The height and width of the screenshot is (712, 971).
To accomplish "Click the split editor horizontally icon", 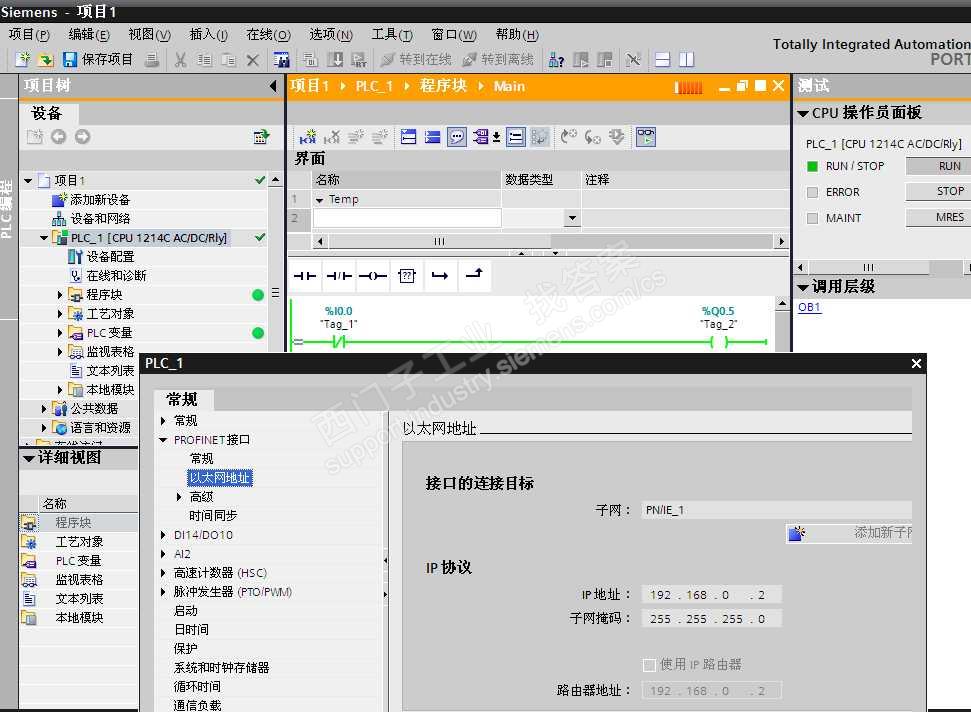I will (x=663, y=59).
